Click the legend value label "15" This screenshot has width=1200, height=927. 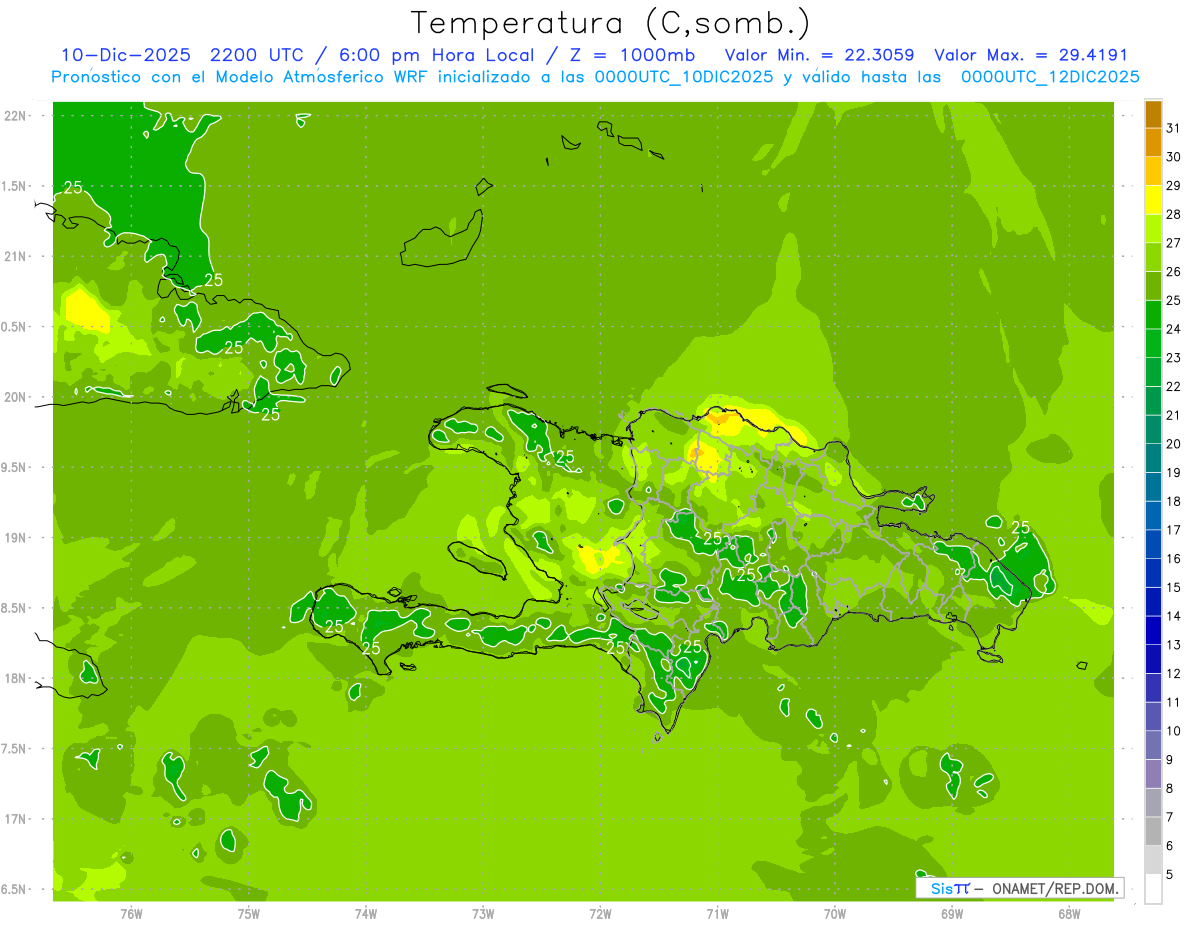click(1174, 587)
